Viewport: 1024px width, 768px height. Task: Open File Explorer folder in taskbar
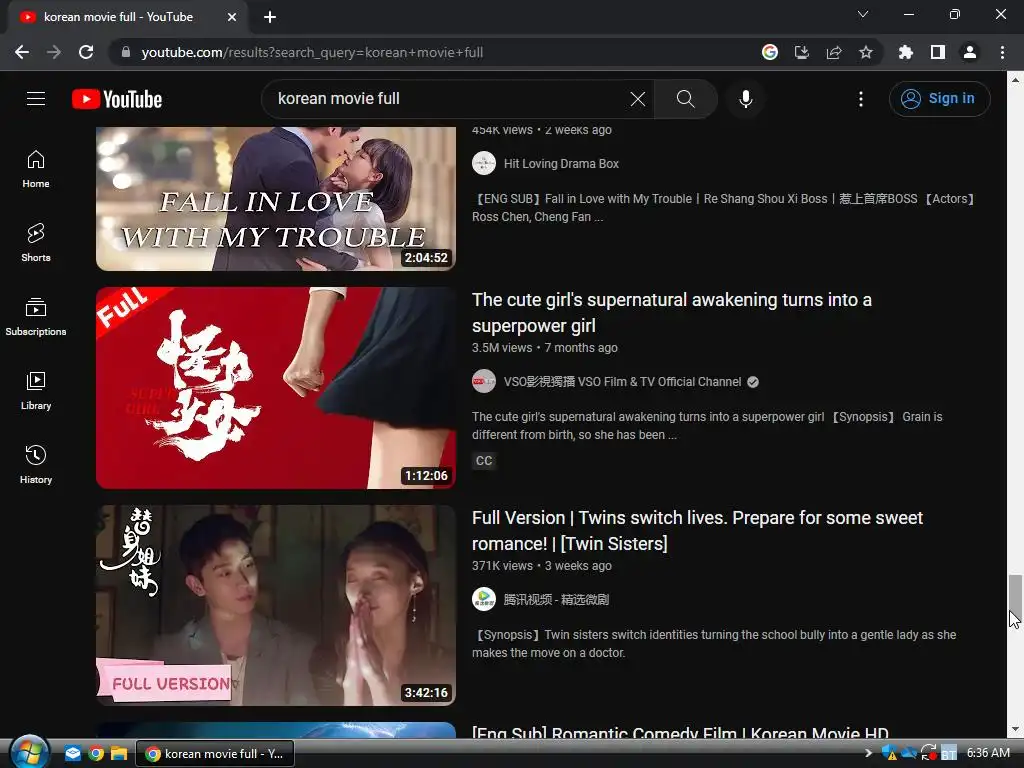tap(119, 754)
